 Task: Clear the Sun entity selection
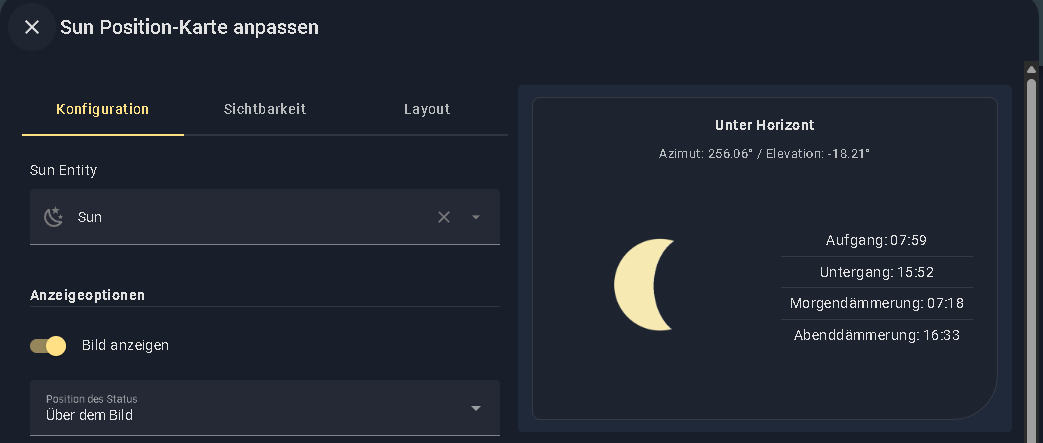[444, 217]
